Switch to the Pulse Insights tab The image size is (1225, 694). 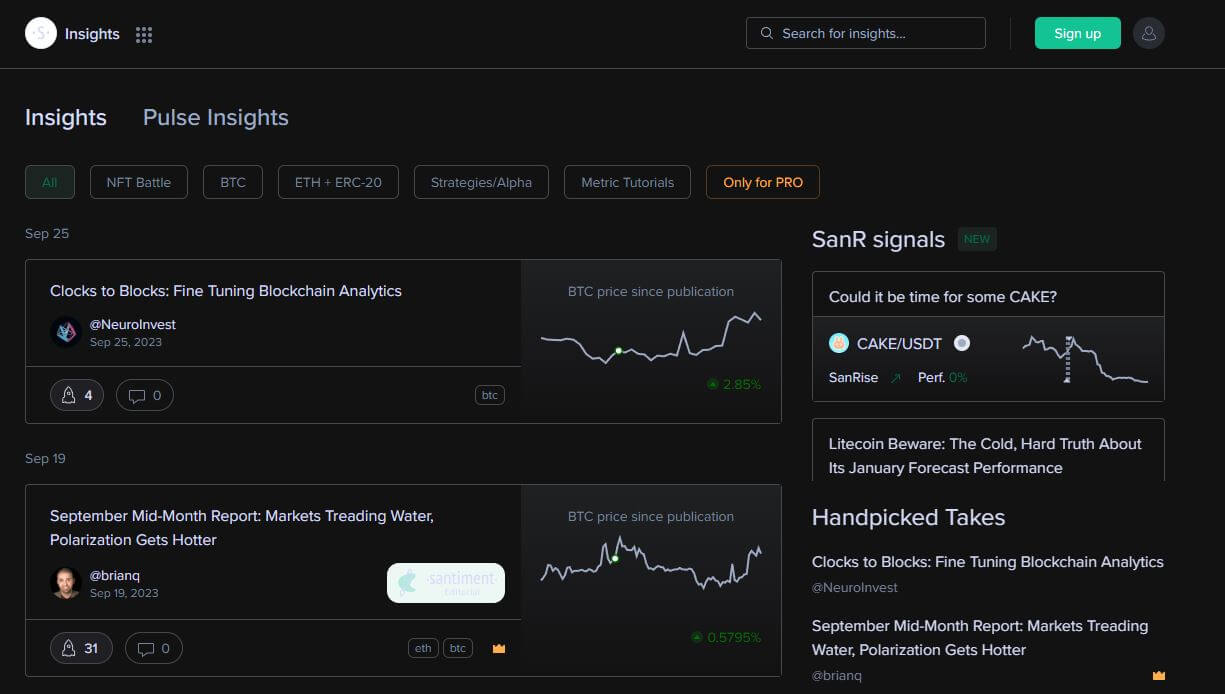(216, 117)
